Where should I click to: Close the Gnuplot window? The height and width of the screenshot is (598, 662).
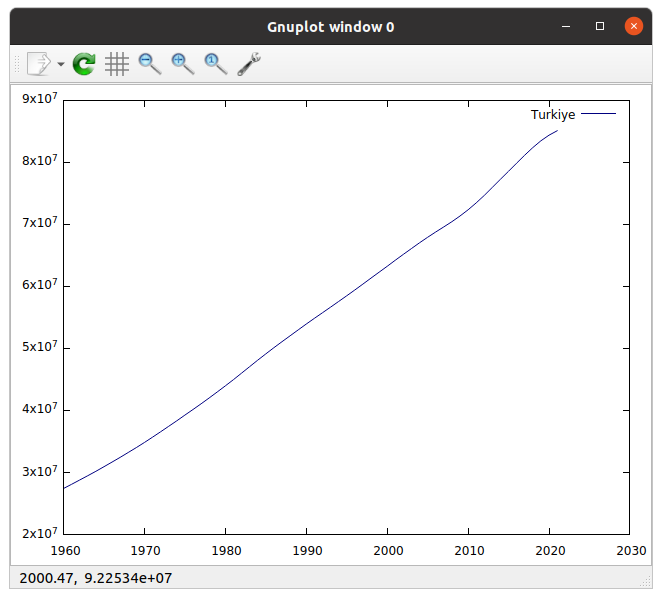pos(633,27)
